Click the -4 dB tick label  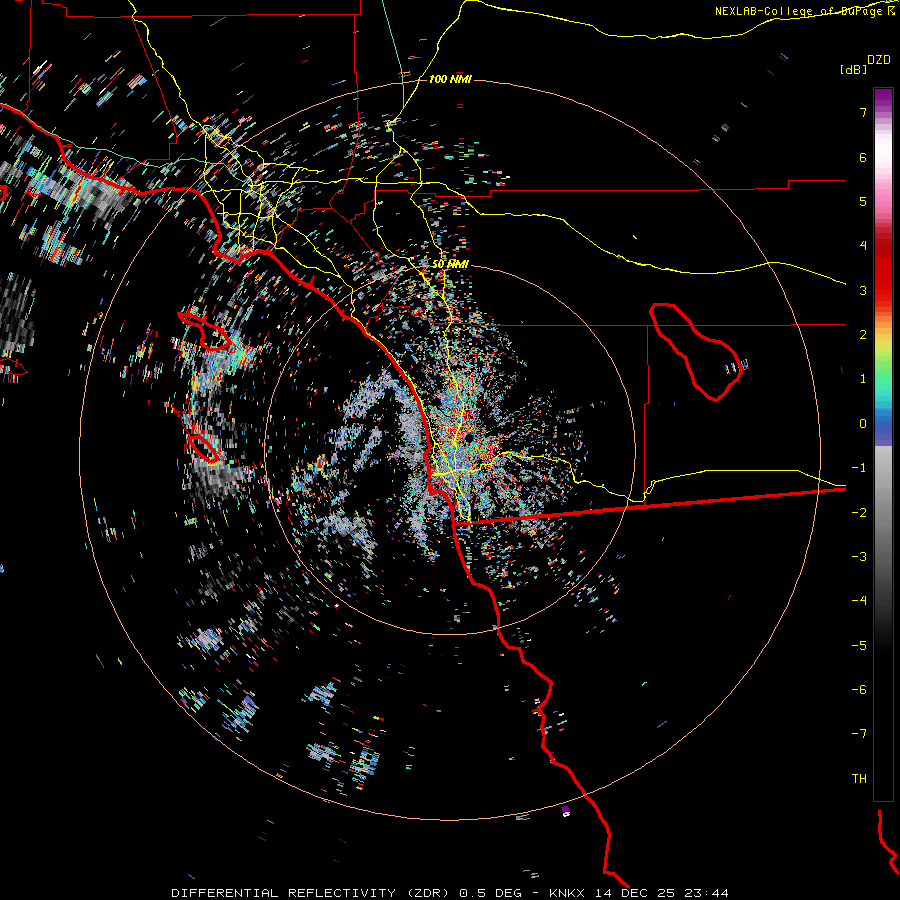tap(859, 601)
